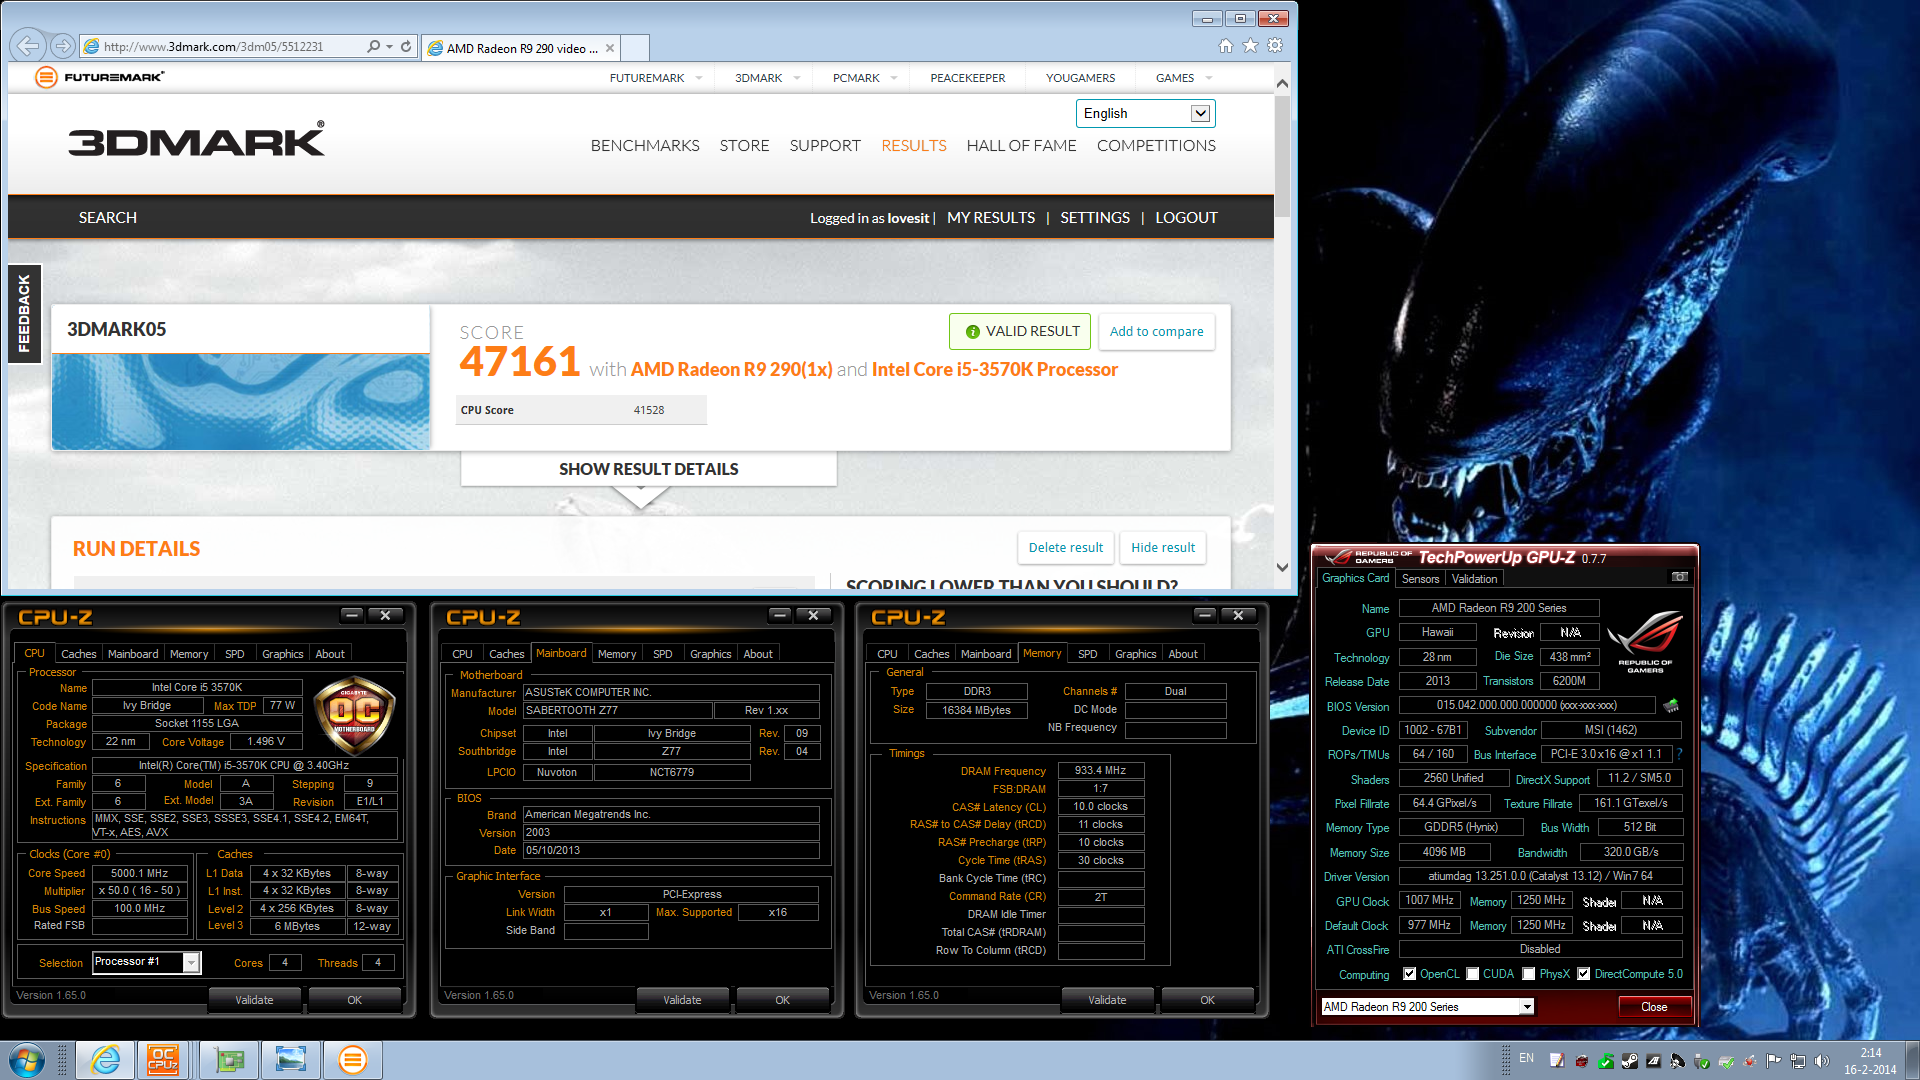Click the browser forward arrow

point(63,46)
